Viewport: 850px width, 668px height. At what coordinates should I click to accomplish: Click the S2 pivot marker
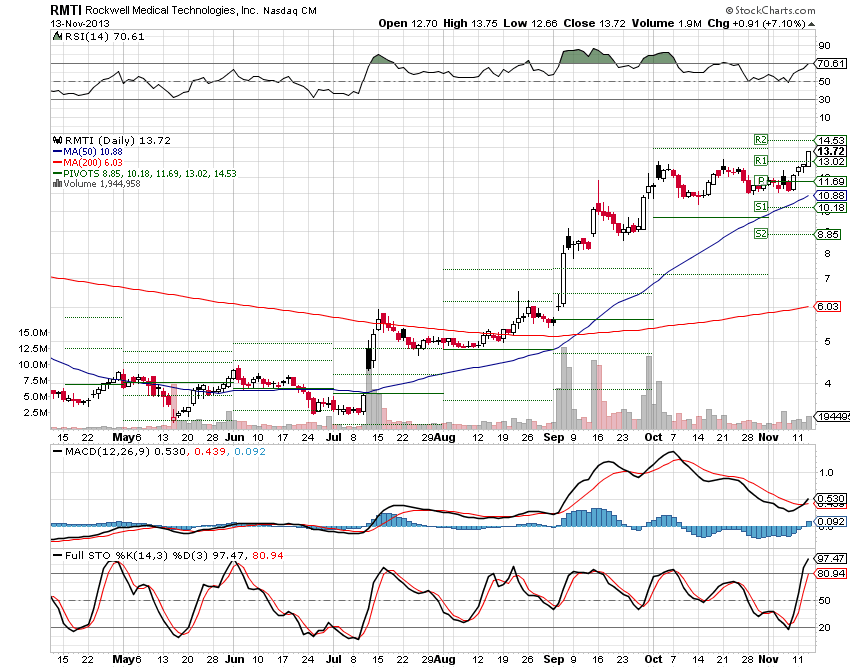click(x=761, y=233)
